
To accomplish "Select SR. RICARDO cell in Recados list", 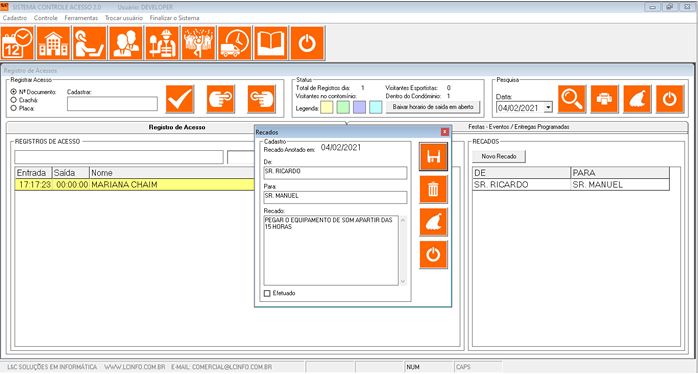I will [522, 185].
